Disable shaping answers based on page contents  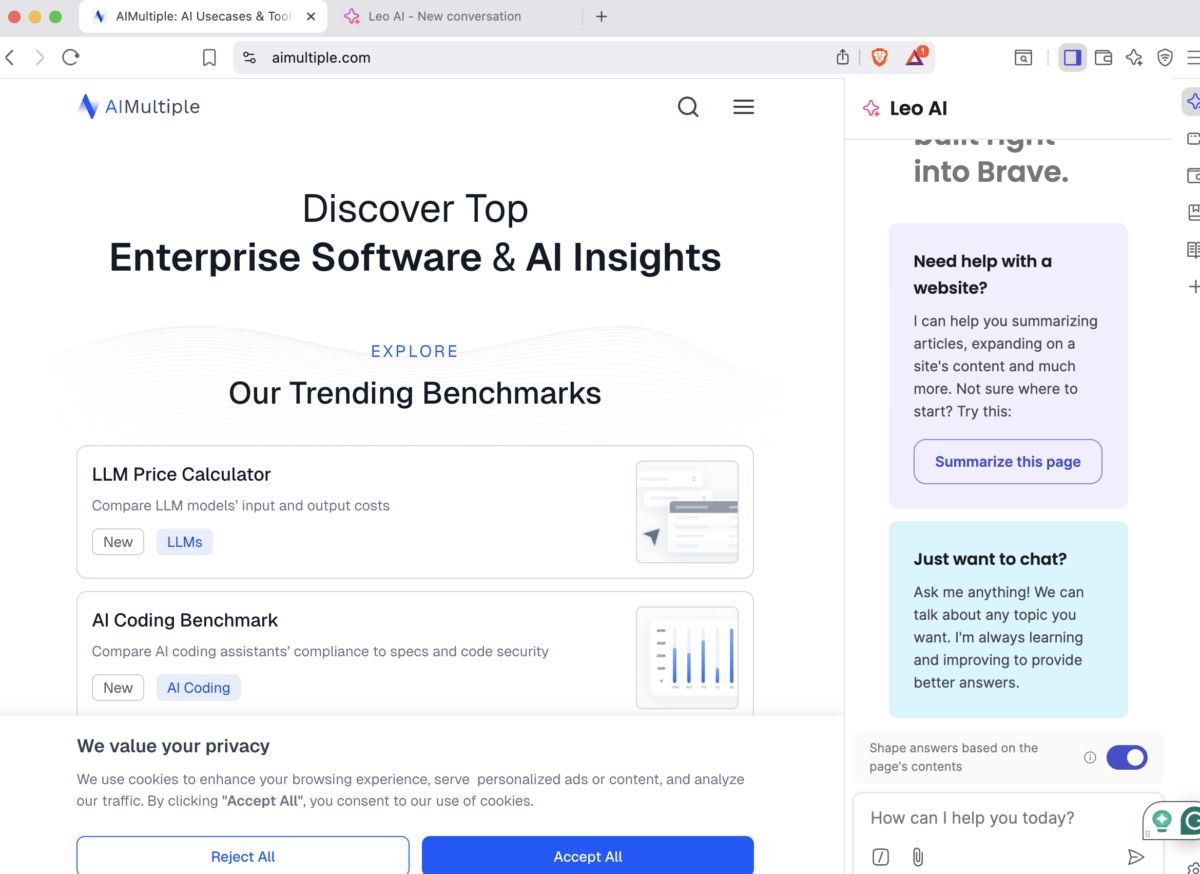point(1127,757)
